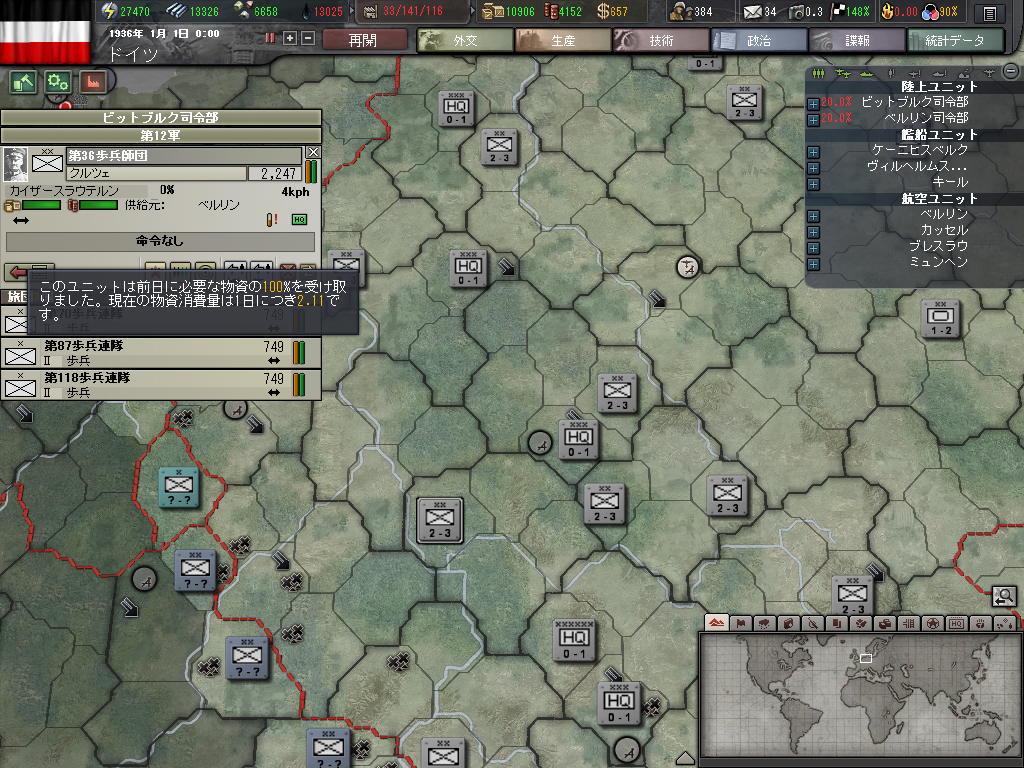Expand ピットブルク司令部 in outliner

pos(813,104)
